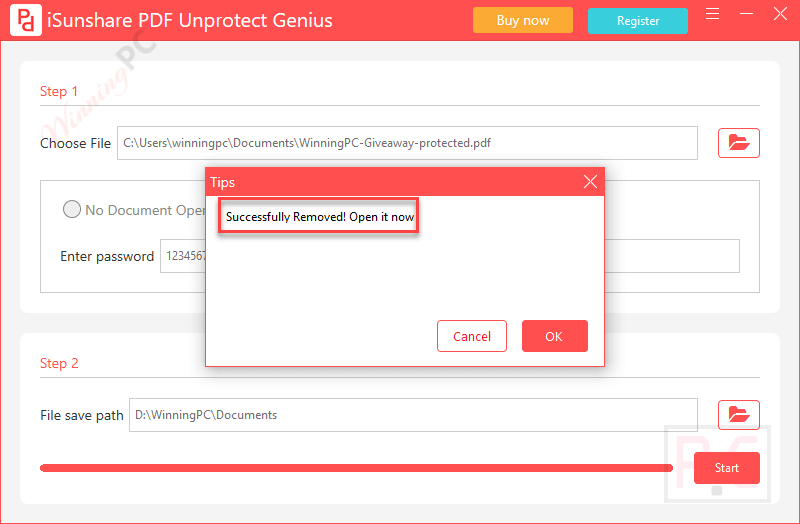Click the Buy now button

click(x=522, y=20)
